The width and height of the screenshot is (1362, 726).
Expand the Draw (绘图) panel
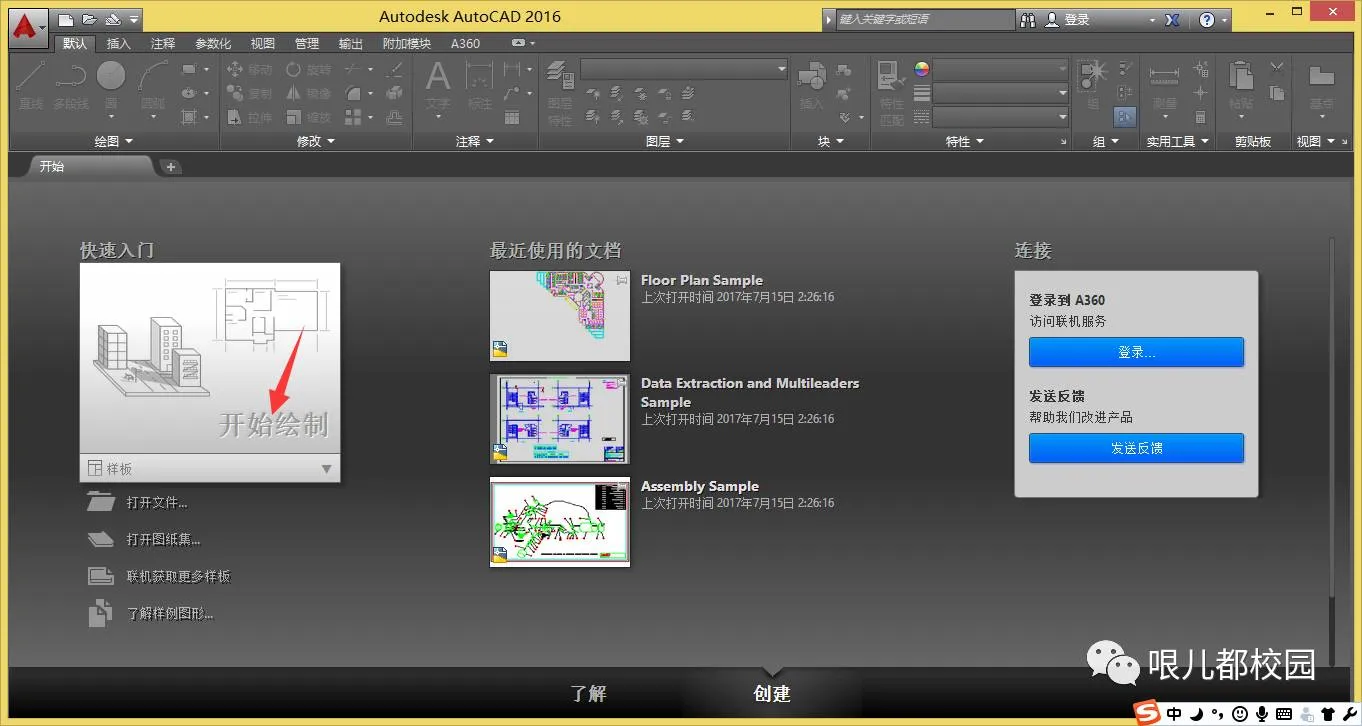[113, 141]
